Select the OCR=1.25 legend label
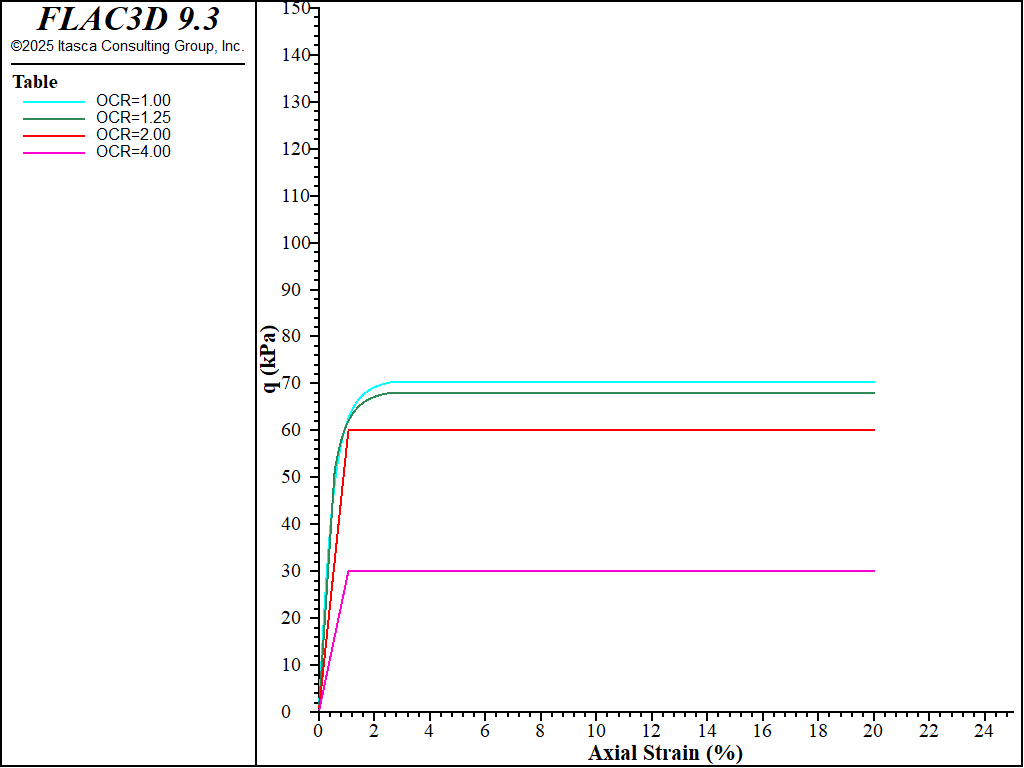This screenshot has width=1024, height=768. point(133,117)
